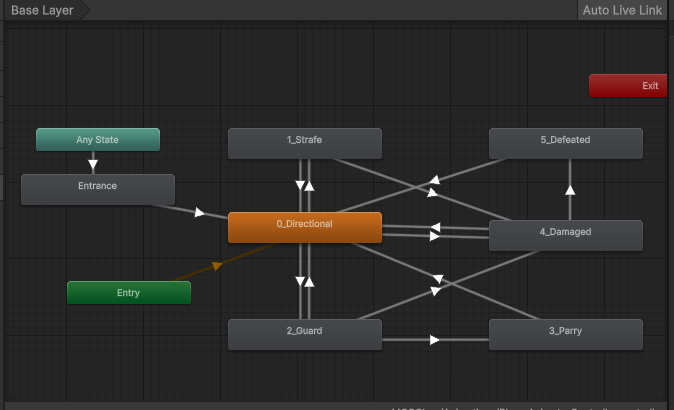Click the orange Entry default transition arrow
The height and width of the screenshot is (410, 674).
click(214, 266)
